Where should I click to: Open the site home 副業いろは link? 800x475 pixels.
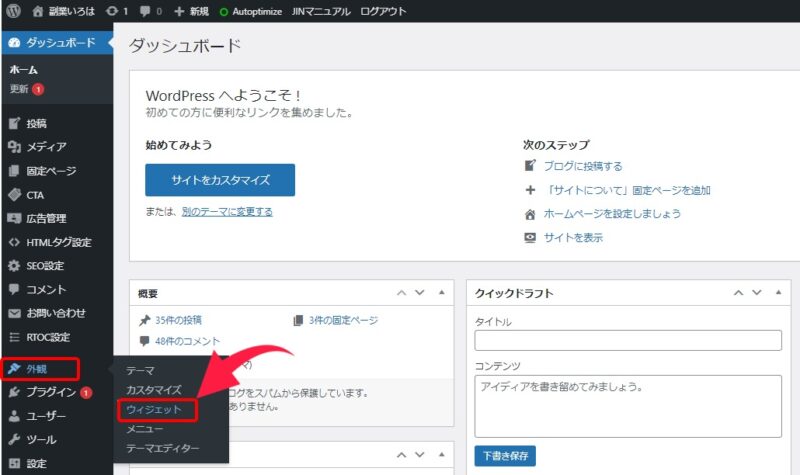[63, 11]
